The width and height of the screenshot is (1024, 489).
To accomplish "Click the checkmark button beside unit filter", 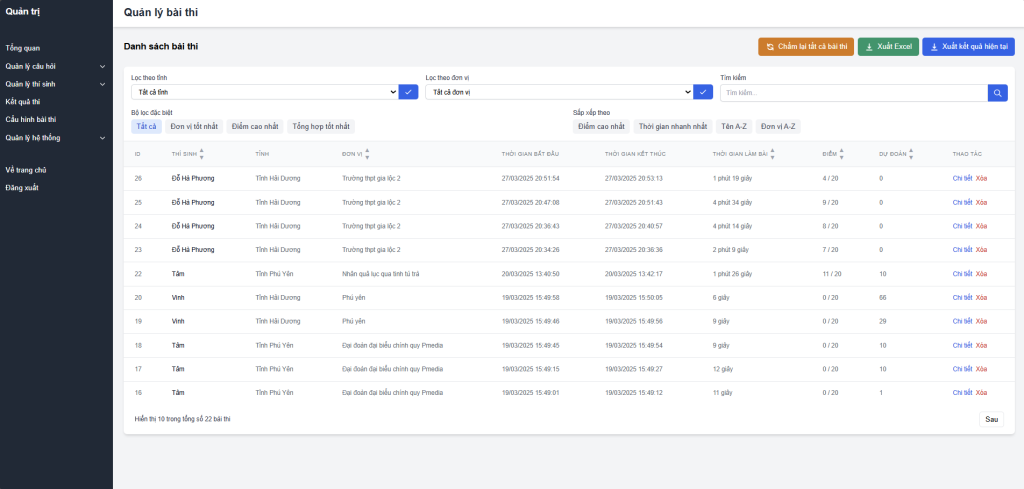I will pos(703,92).
